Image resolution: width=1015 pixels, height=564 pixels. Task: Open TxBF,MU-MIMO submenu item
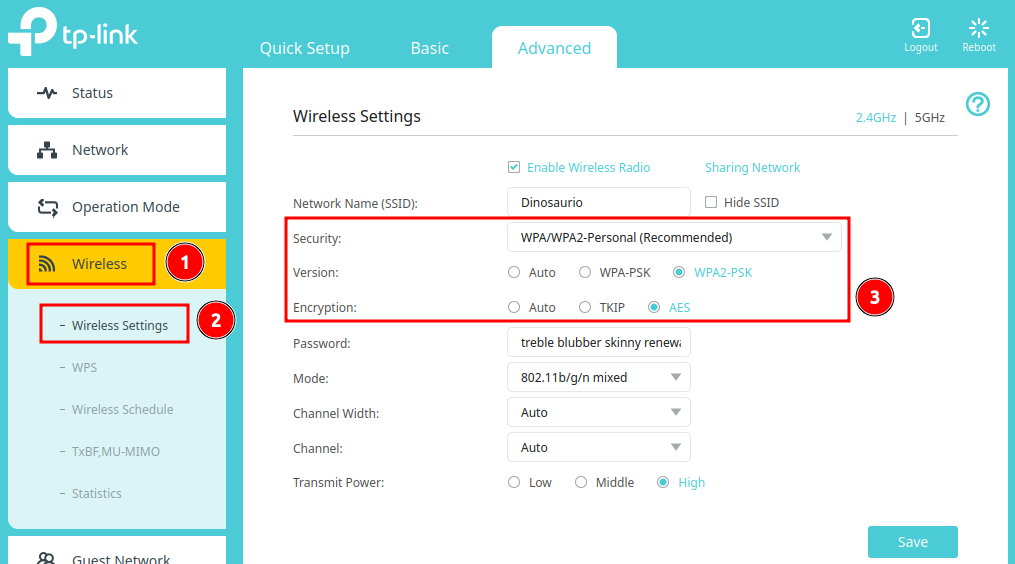pyautogui.click(x=115, y=451)
